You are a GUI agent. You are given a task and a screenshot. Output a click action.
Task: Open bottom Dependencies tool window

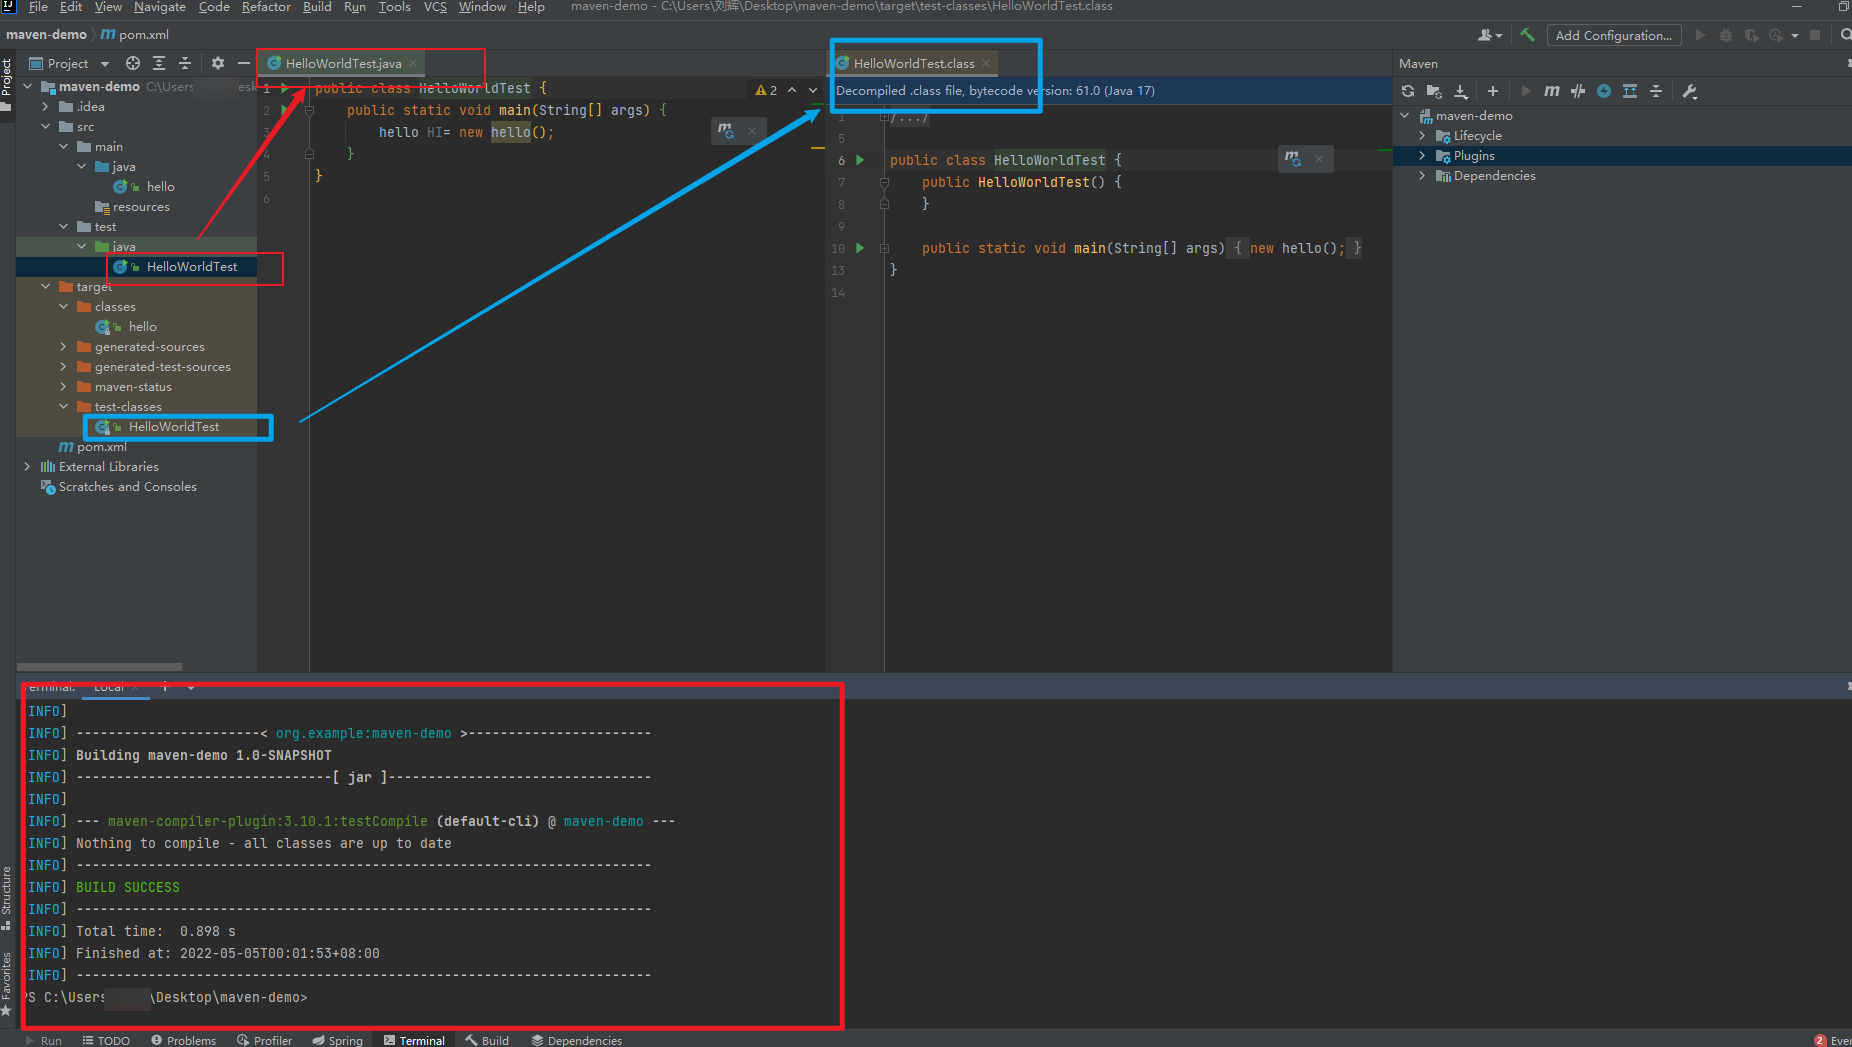coord(577,1040)
